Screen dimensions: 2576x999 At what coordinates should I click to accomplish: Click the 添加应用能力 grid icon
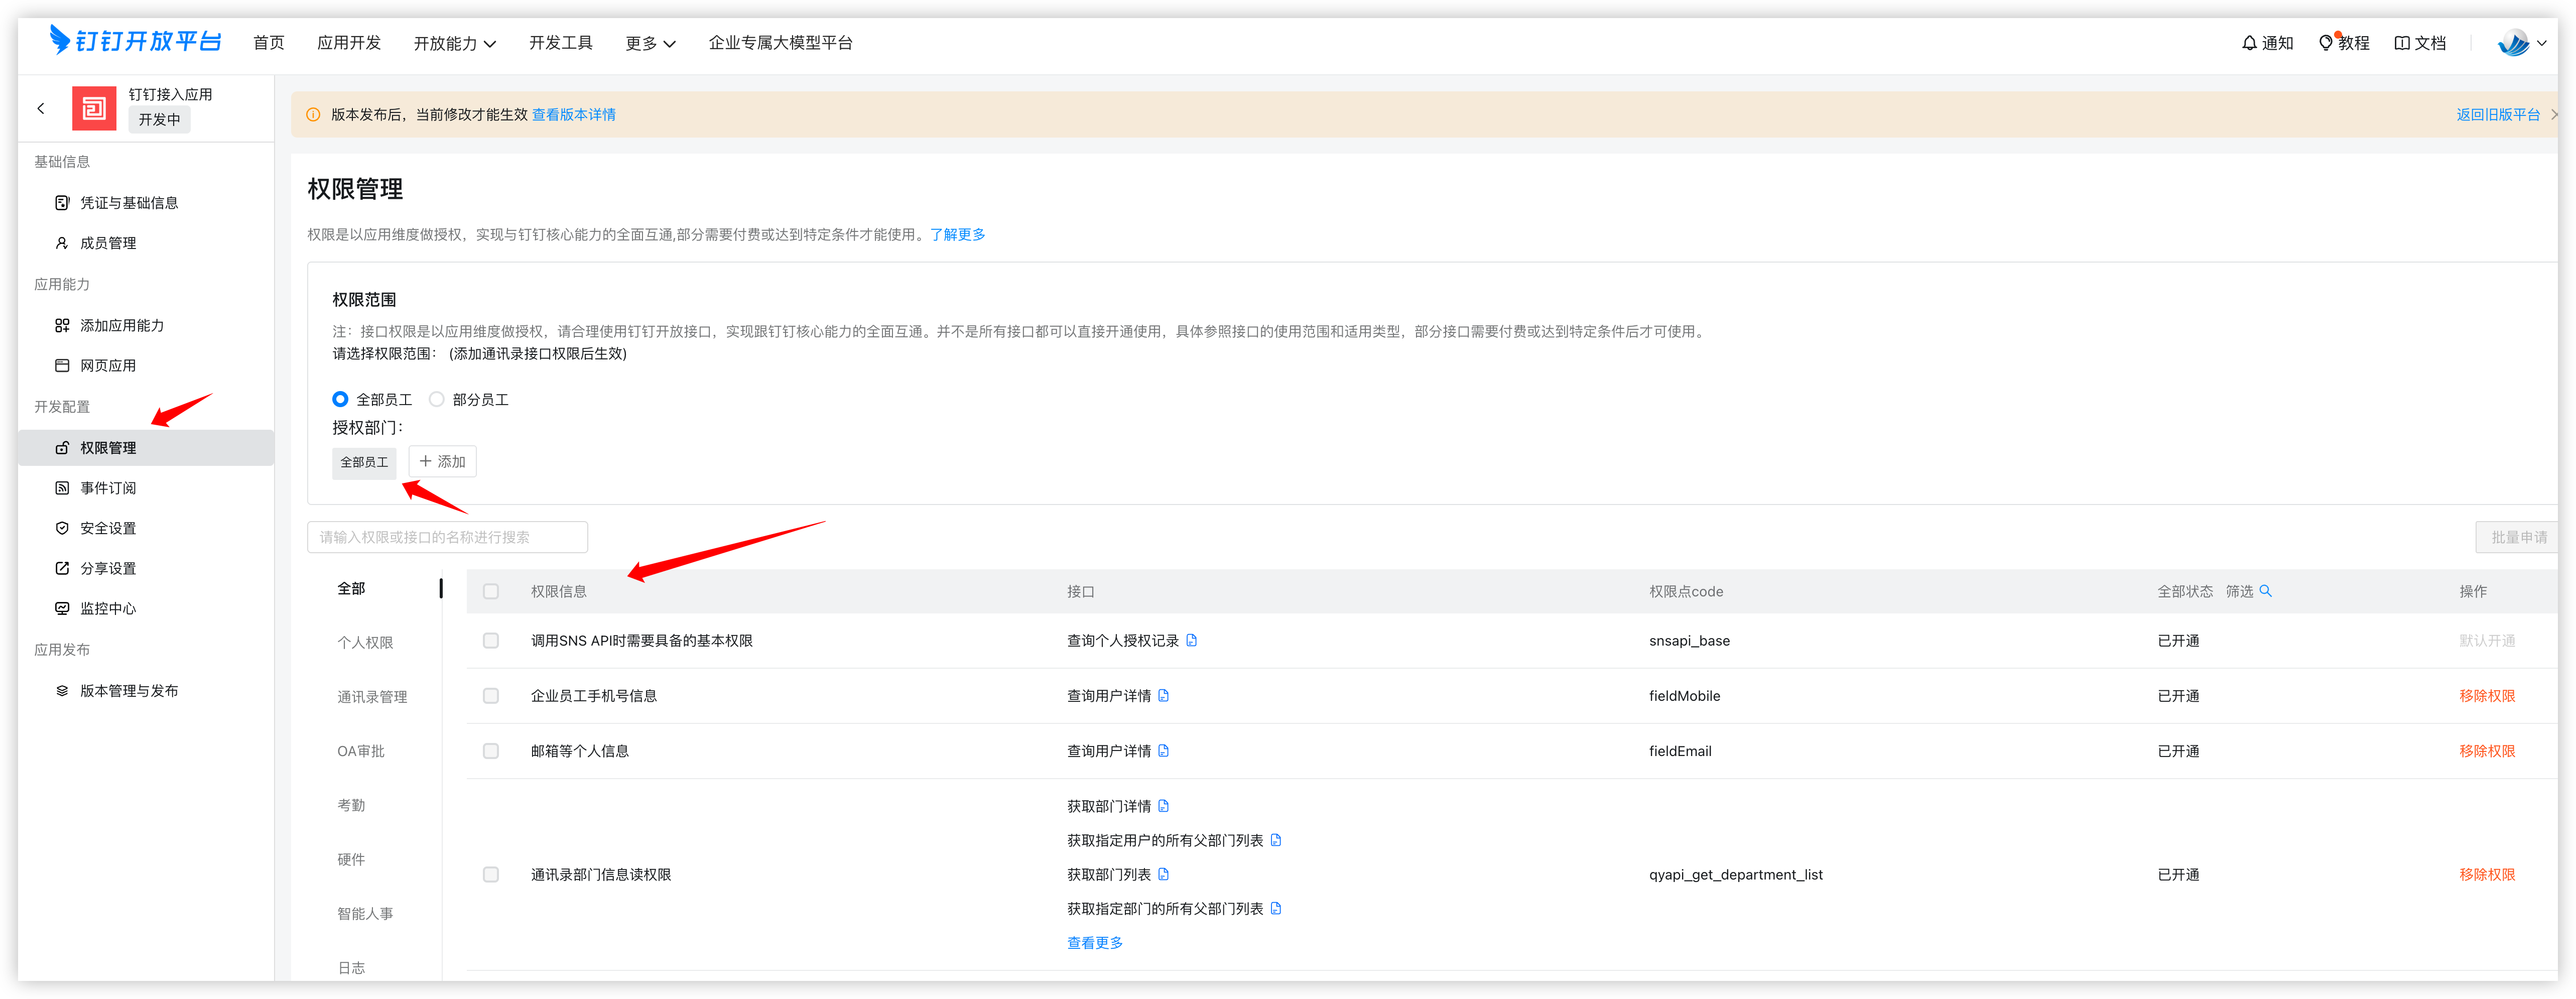pos(62,325)
